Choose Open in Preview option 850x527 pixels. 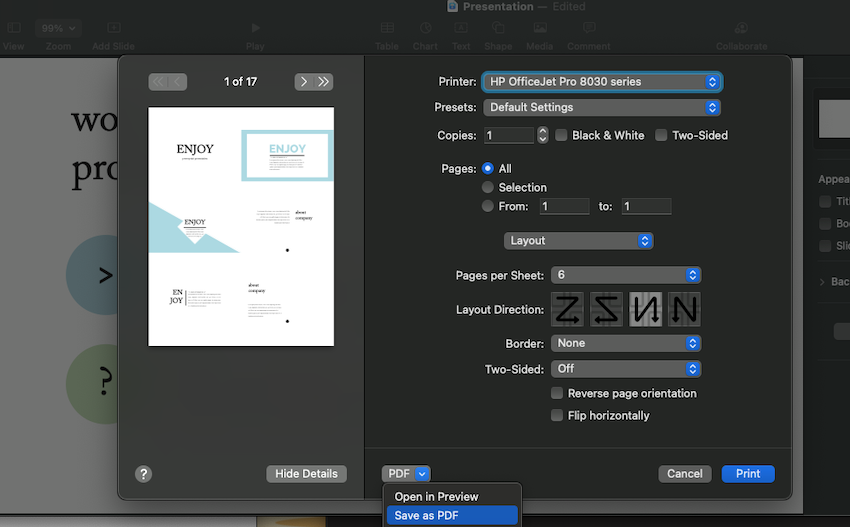point(436,496)
